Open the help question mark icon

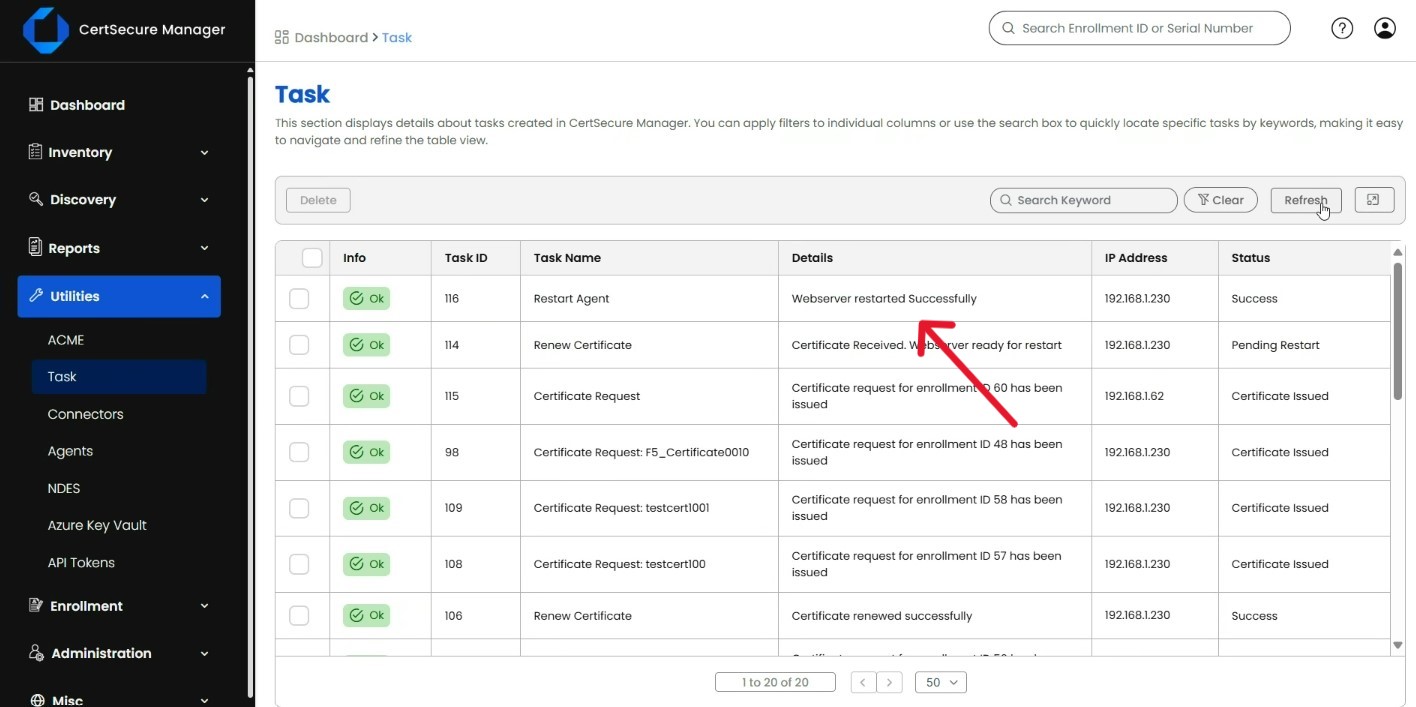click(1342, 28)
